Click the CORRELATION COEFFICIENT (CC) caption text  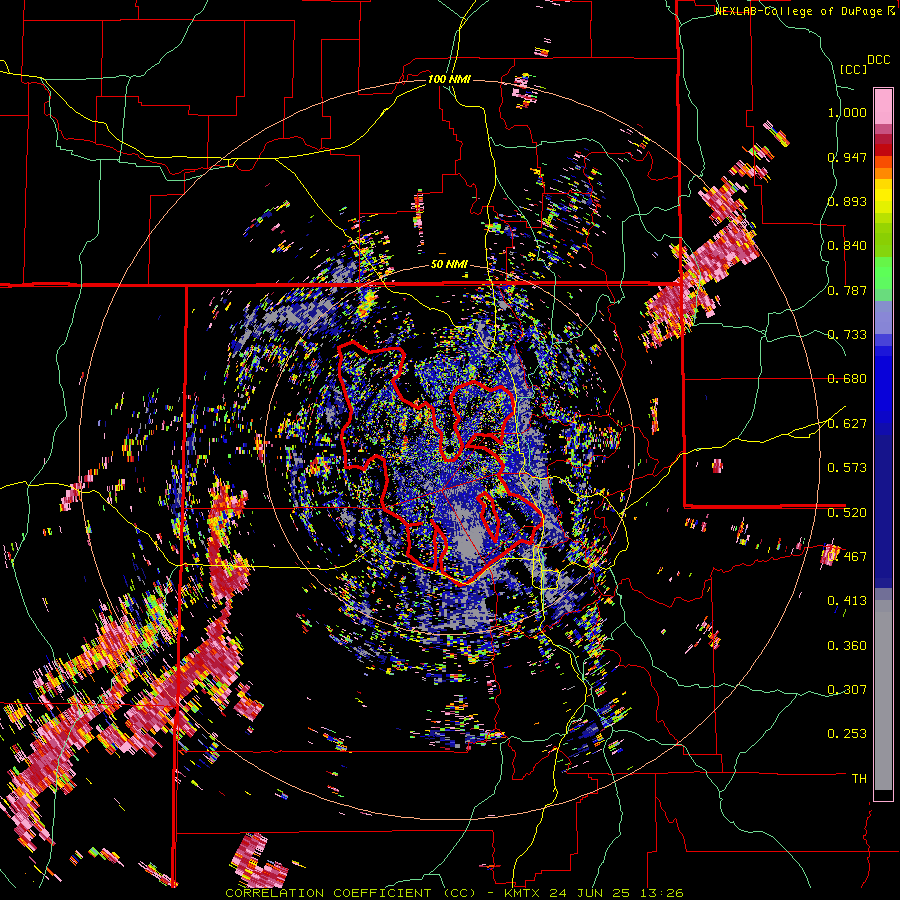[x=351, y=893]
